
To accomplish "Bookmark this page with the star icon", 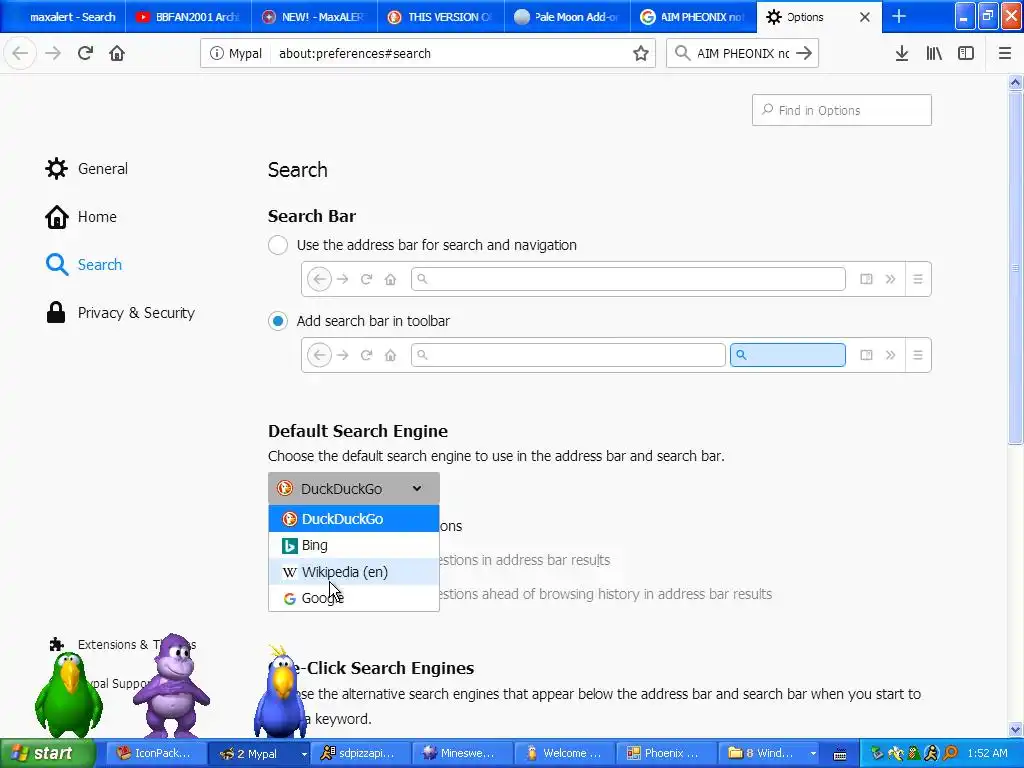I will (641, 54).
